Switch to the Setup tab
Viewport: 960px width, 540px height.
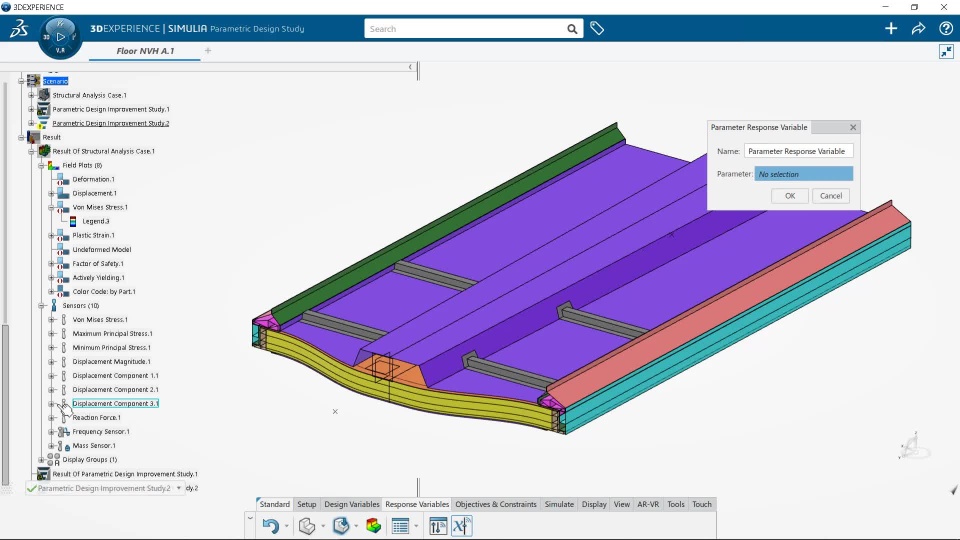tap(307, 504)
